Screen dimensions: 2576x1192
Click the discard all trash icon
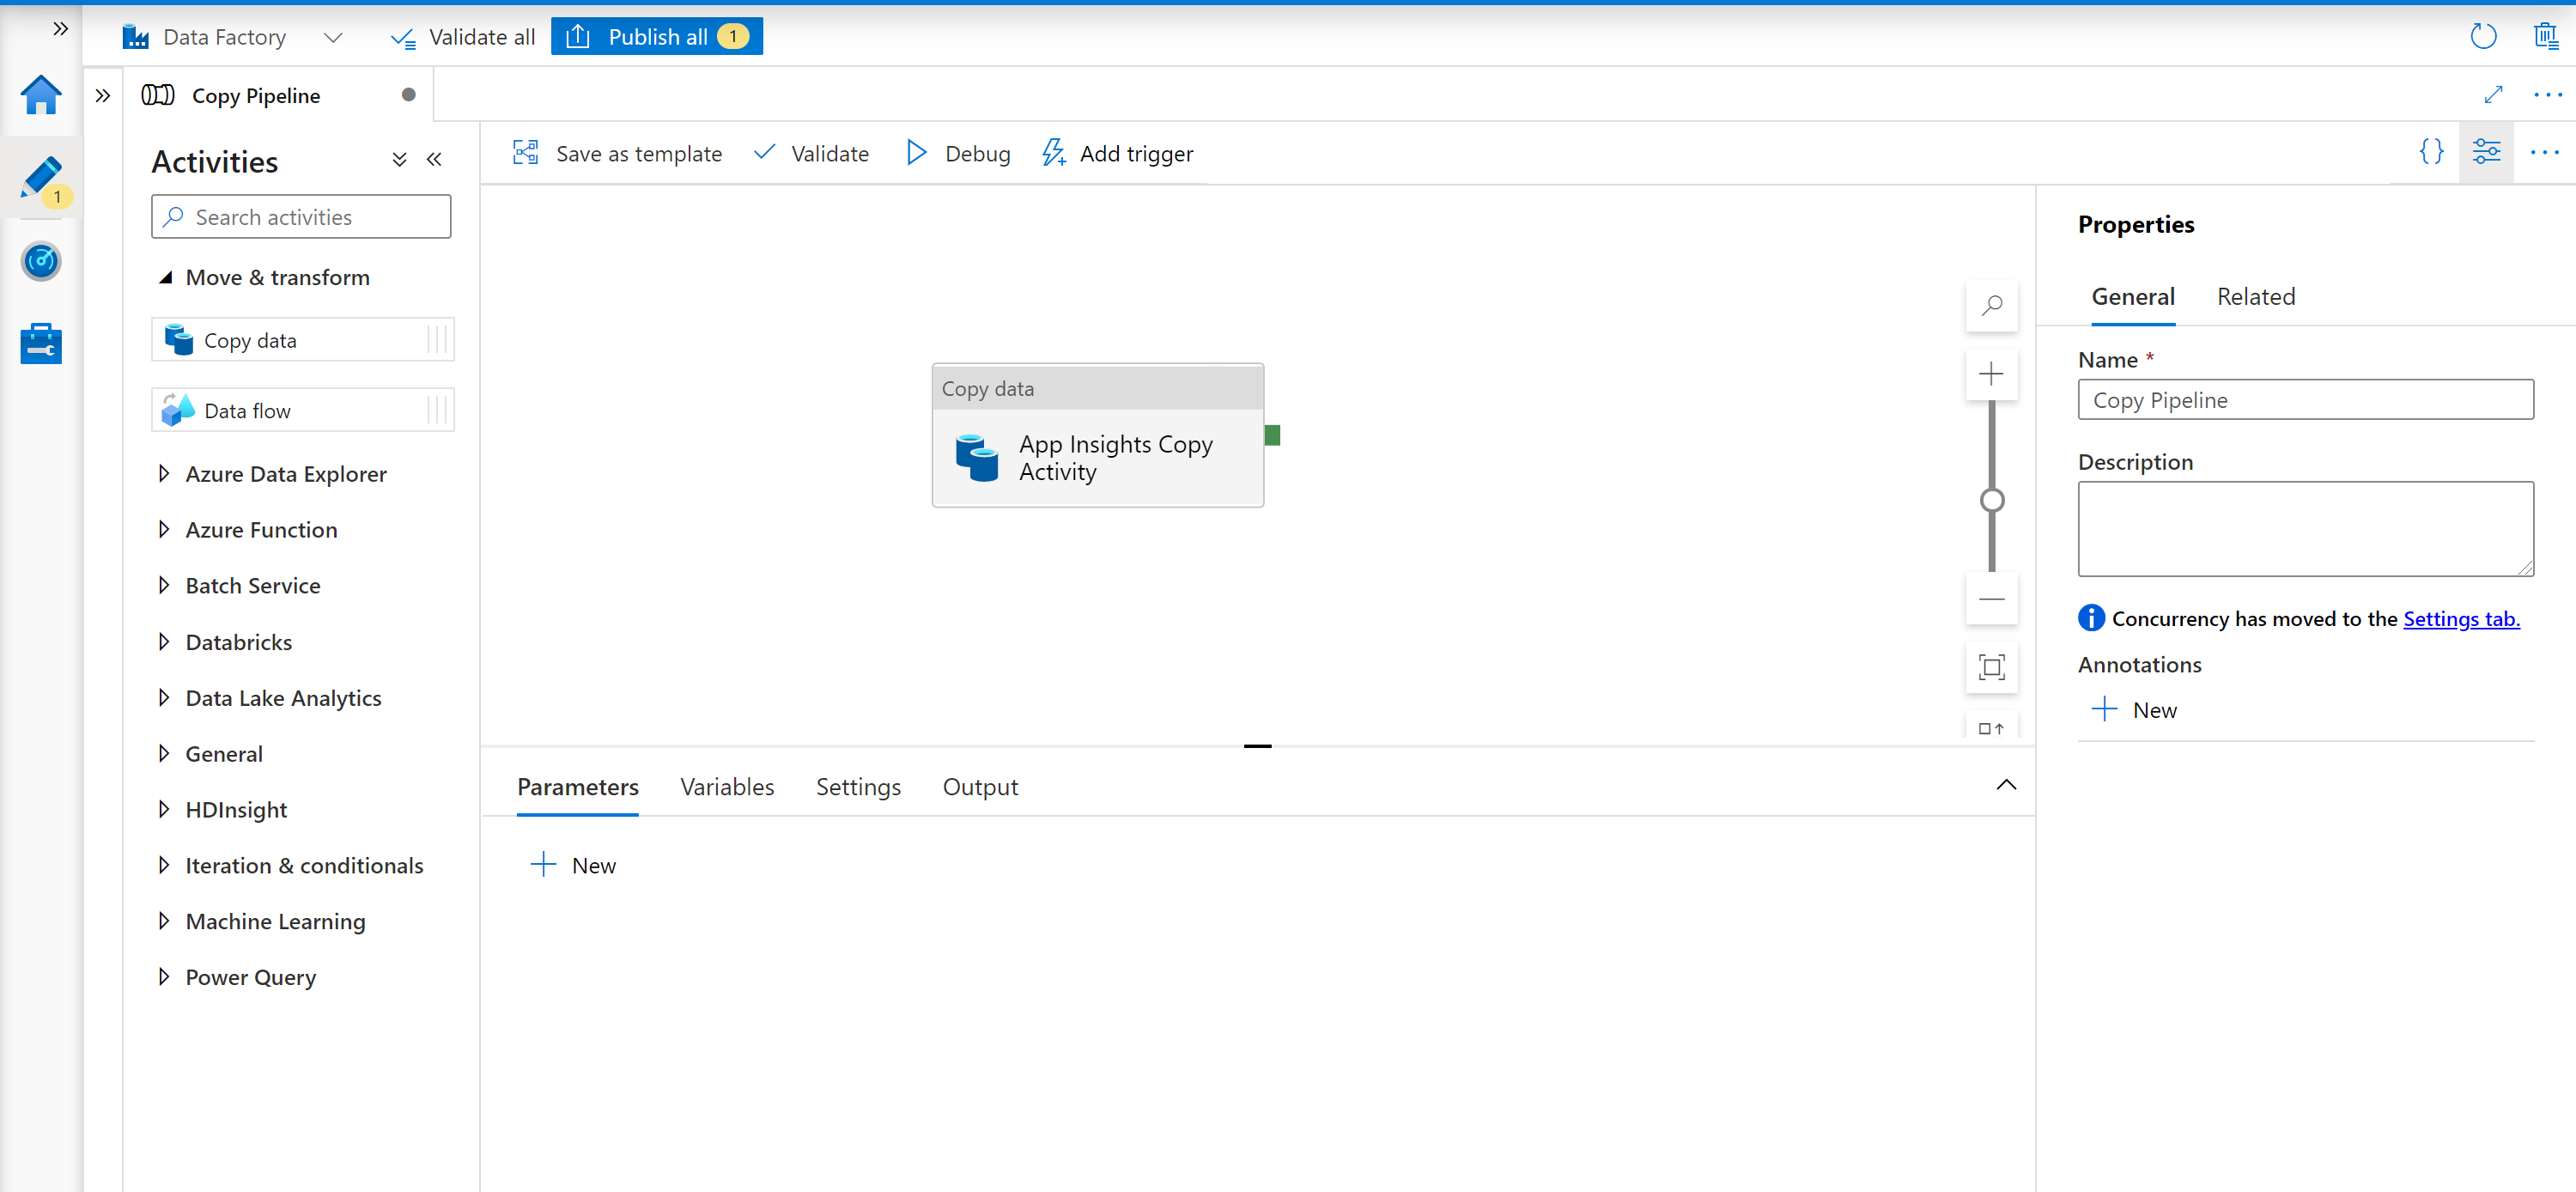(x=2545, y=37)
